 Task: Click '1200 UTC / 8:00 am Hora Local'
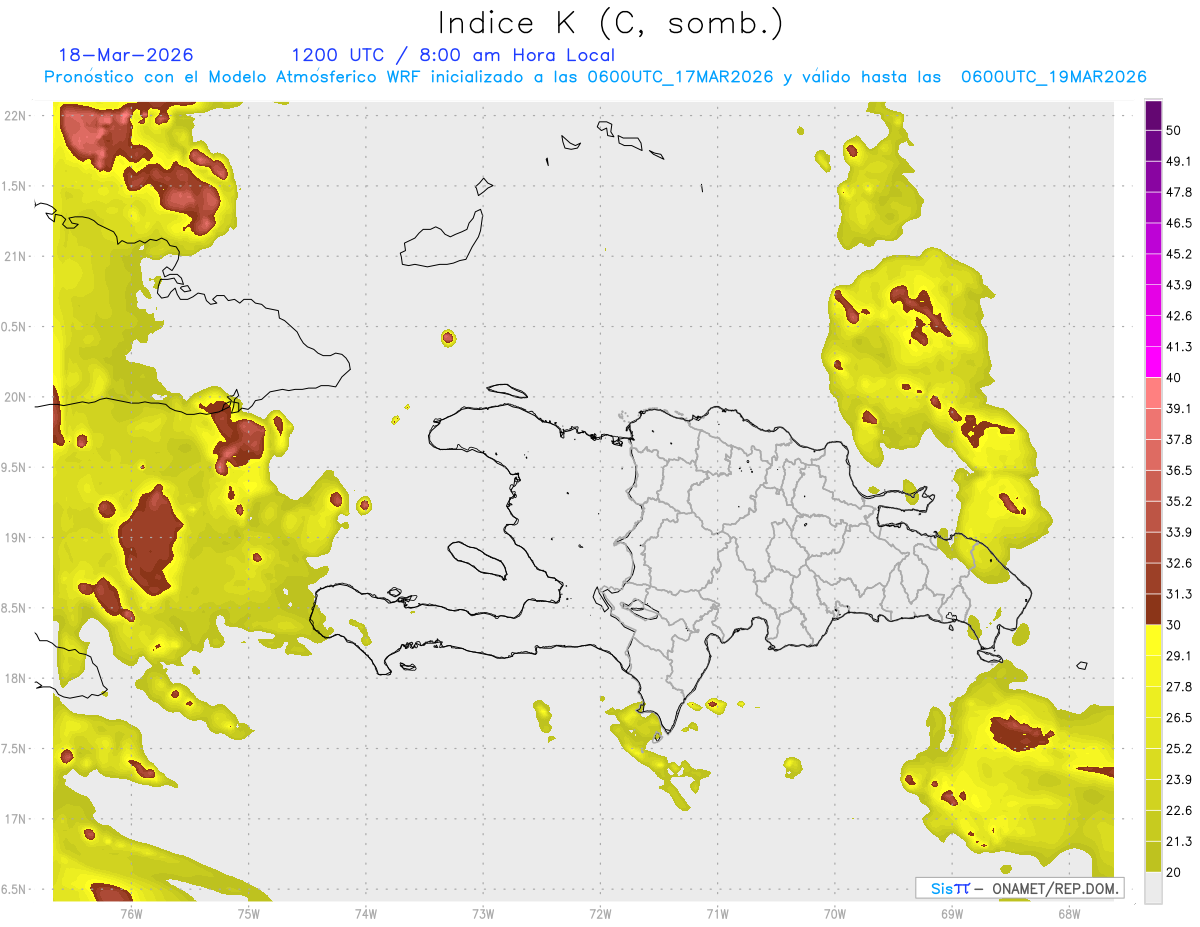(453, 55)
